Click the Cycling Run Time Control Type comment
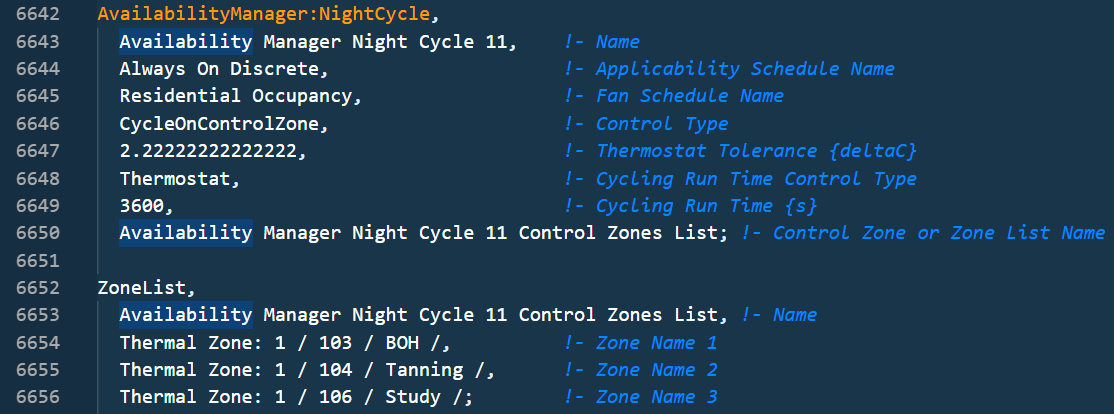Screen dimensions: 1114x414 (x=740, y=178)
